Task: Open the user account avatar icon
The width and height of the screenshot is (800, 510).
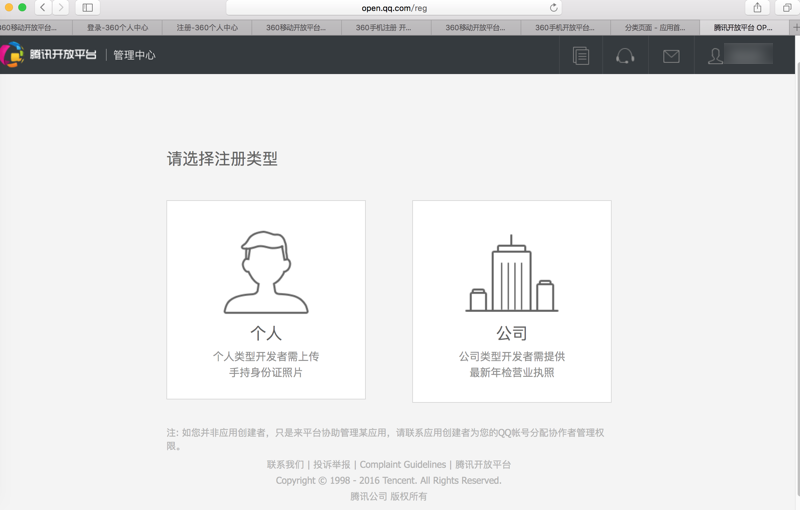Action: (715, 56)
